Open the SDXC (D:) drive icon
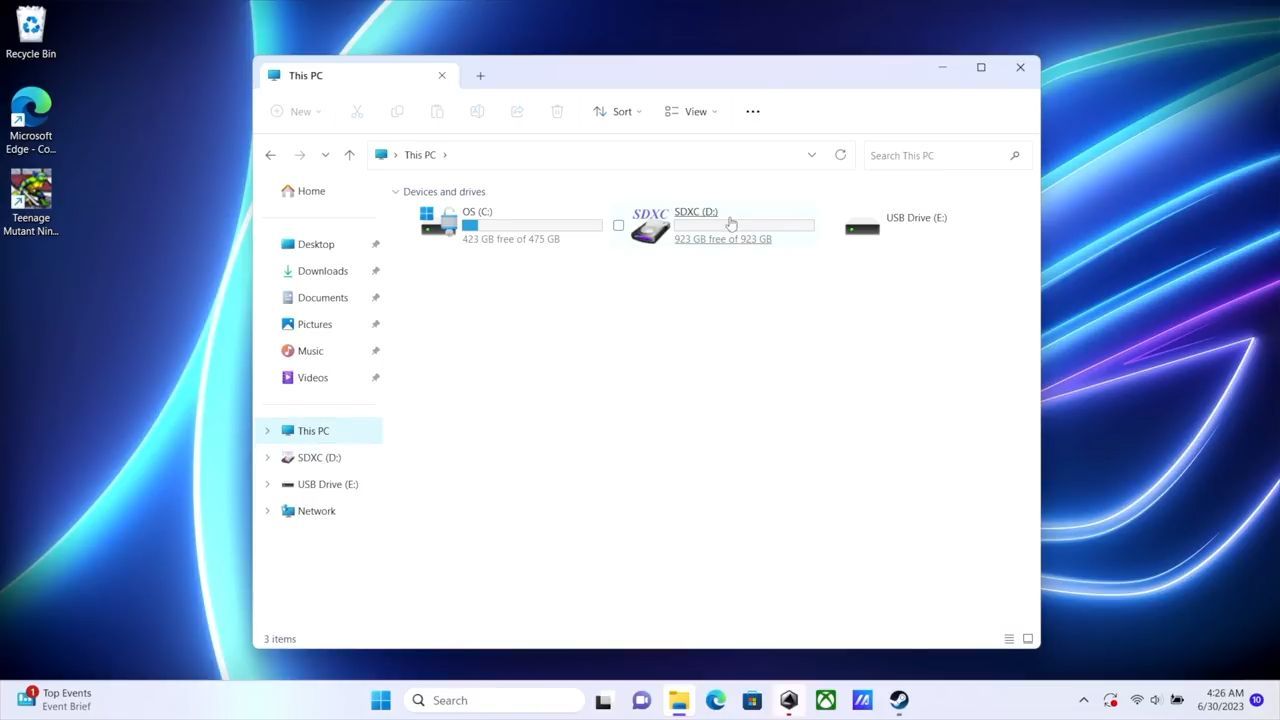This screenshot has width=1280, height=720. pos(650,225)
